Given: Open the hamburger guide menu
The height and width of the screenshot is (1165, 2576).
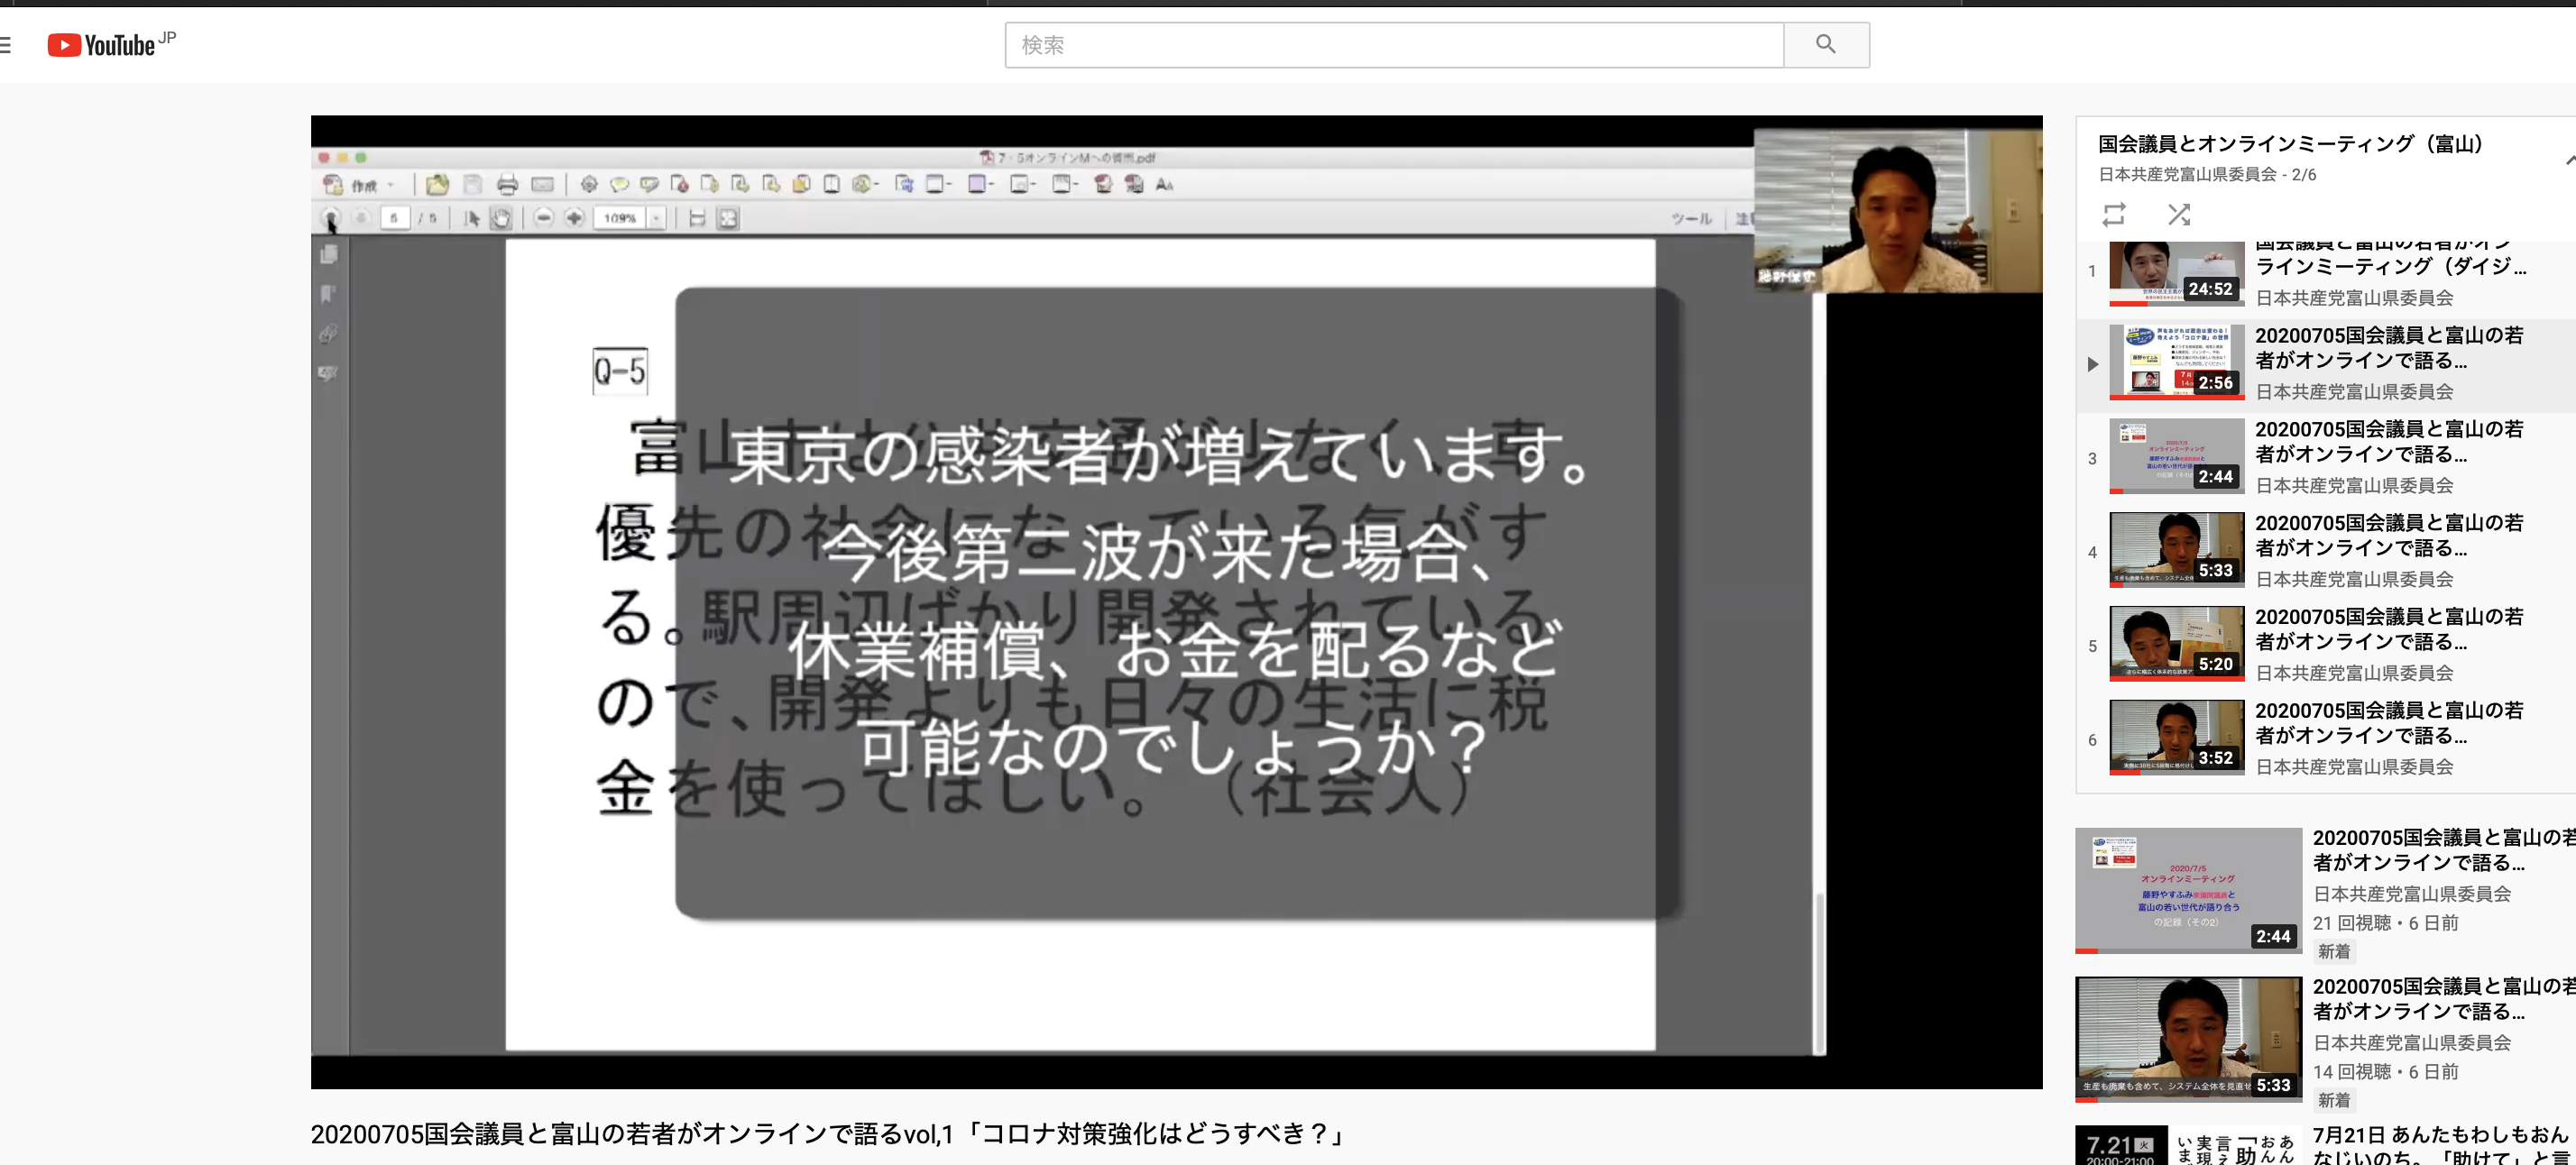Looking at the screenshot, I should [6, 45].
